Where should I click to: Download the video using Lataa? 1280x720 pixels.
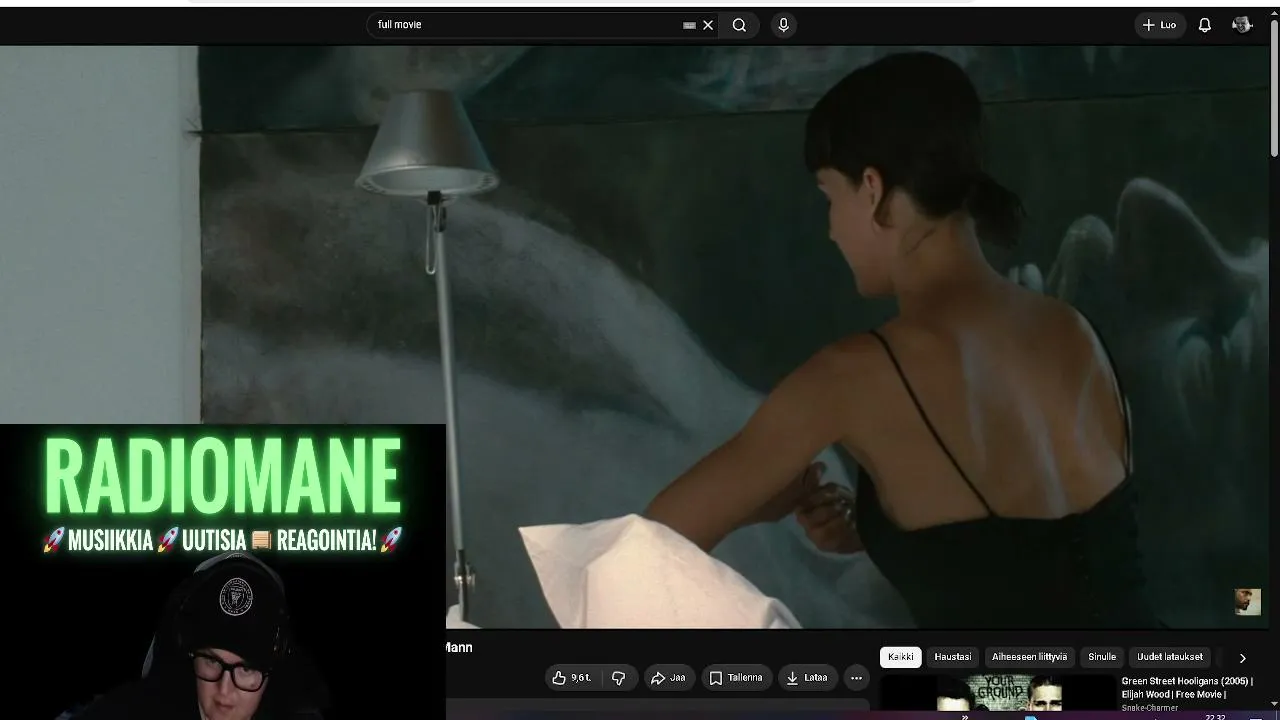[807, 678]
